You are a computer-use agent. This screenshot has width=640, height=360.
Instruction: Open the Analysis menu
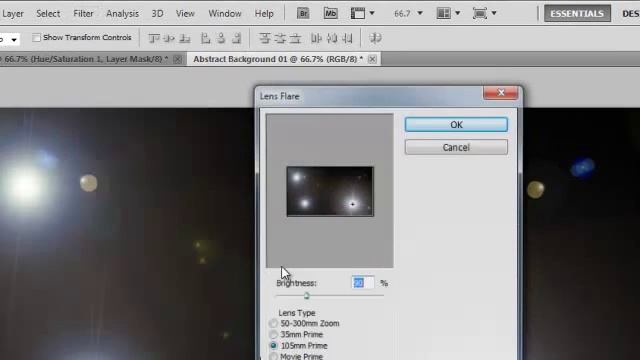[122, 14]
